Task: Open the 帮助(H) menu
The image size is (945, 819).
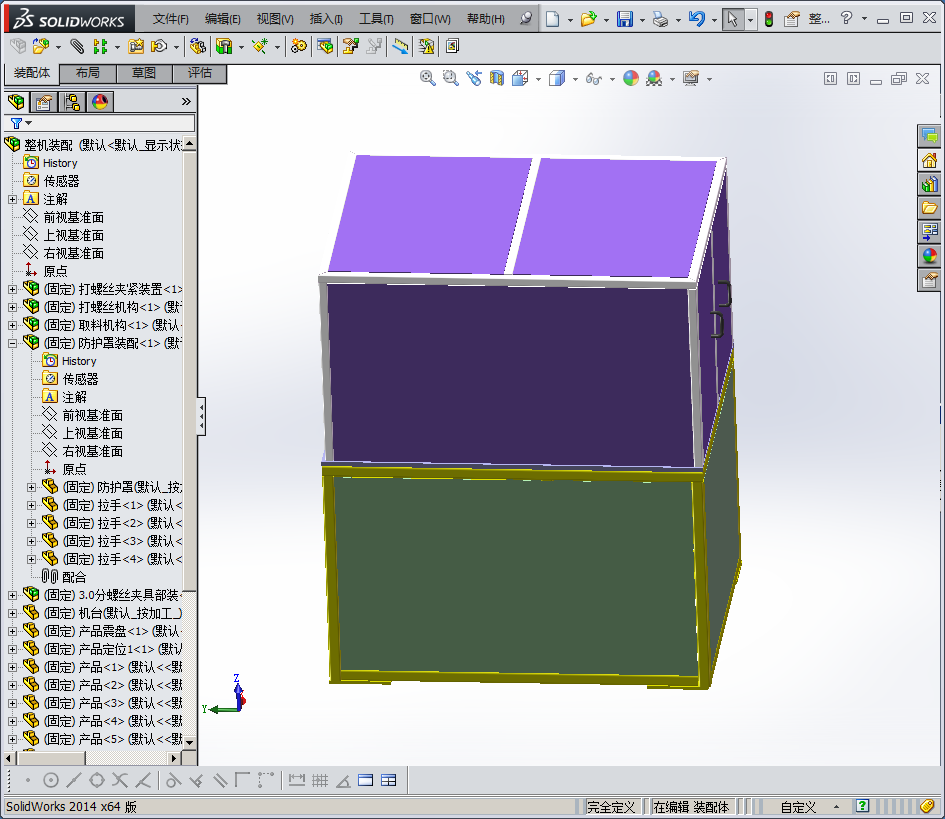Action: pyautogui.click(x=486, y=19)
